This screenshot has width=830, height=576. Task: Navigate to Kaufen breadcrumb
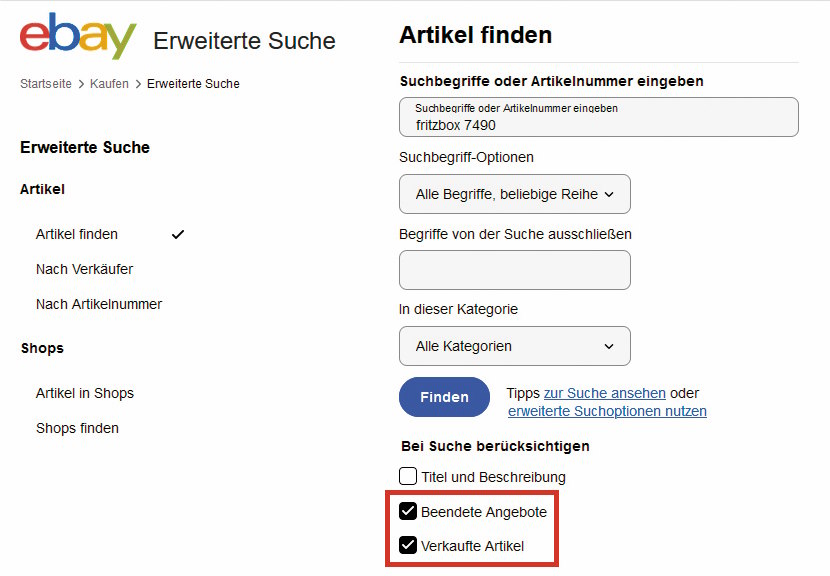click(x=109, y=84)
